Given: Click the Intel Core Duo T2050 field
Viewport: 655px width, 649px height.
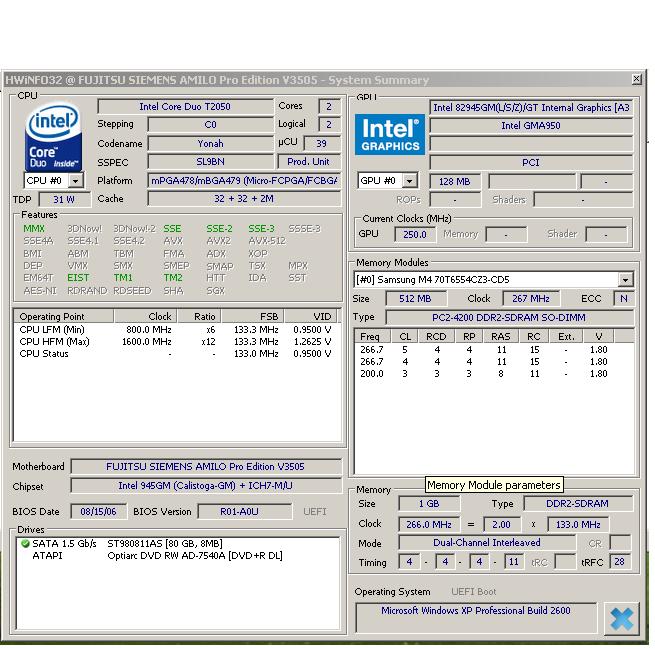Looking at the screenshot, I should (185, 106).
